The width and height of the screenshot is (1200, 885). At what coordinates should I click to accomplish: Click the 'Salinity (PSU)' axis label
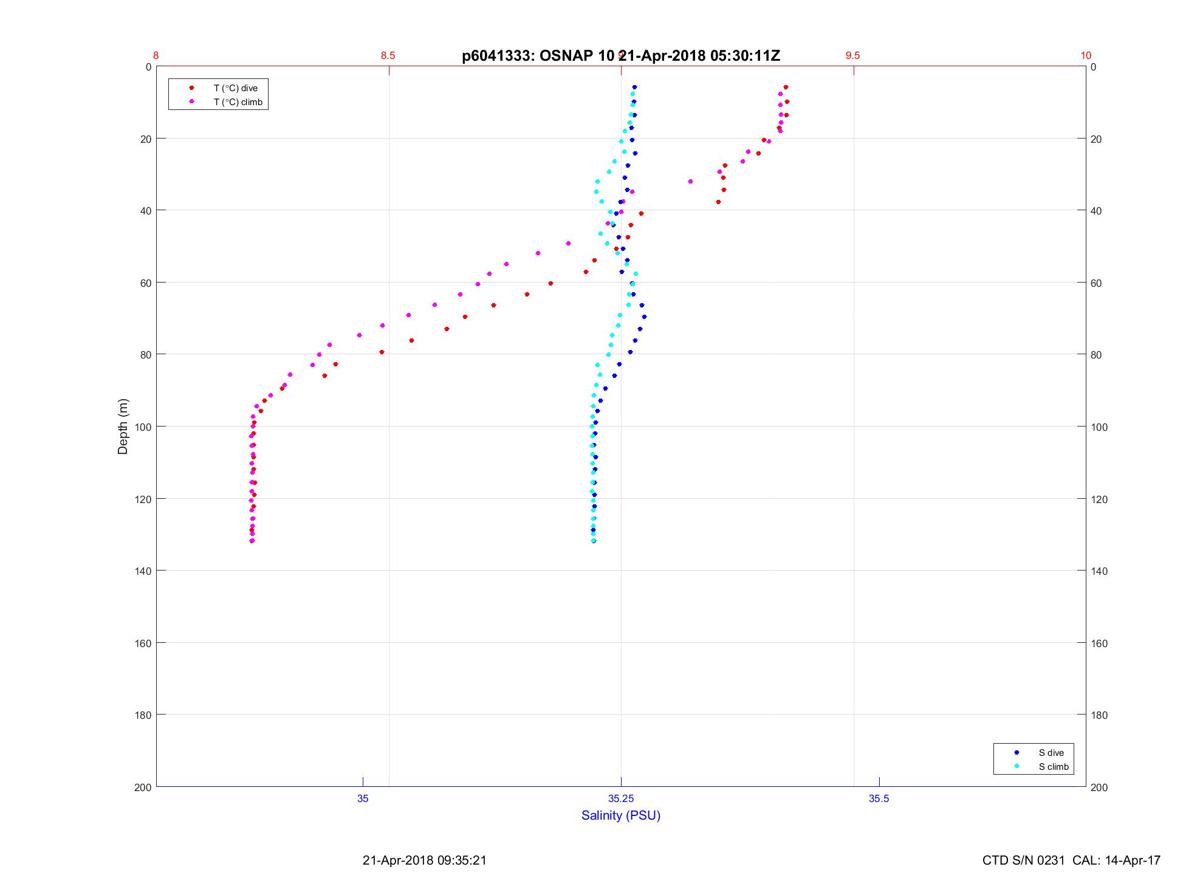point(621,815)
